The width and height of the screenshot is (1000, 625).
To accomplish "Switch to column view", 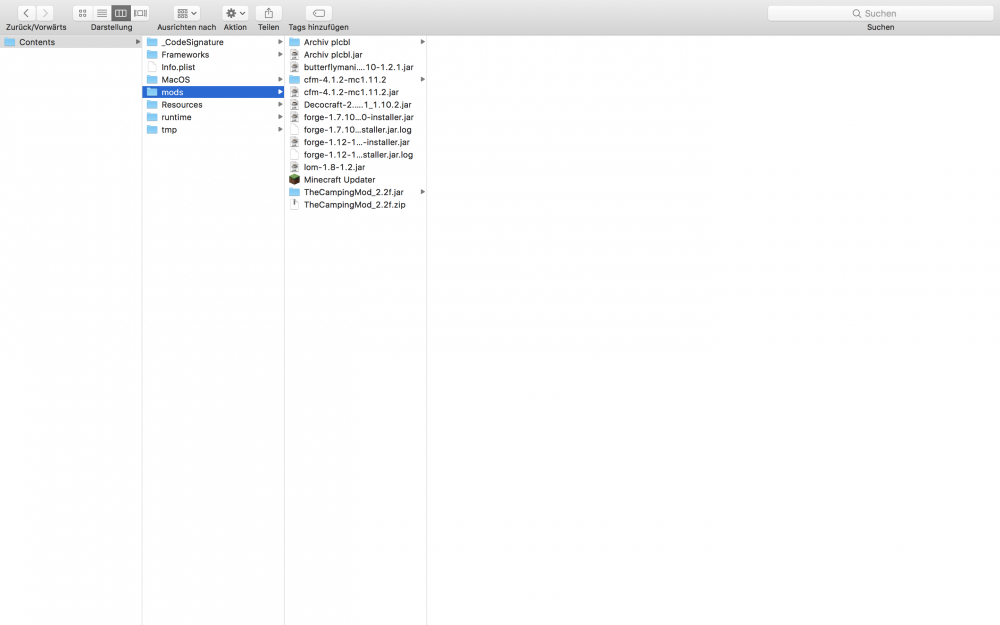I will tap(121, 13).
